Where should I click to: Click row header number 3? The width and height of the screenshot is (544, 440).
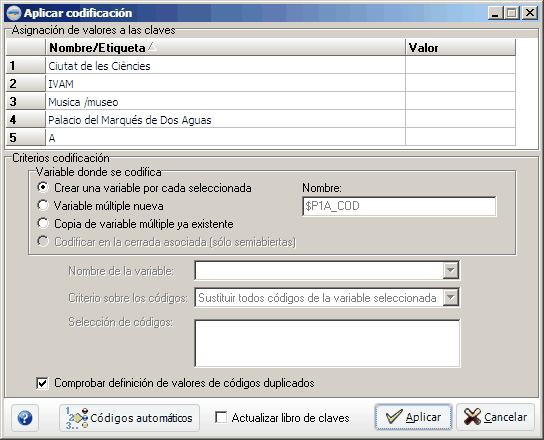pos(26,102)
